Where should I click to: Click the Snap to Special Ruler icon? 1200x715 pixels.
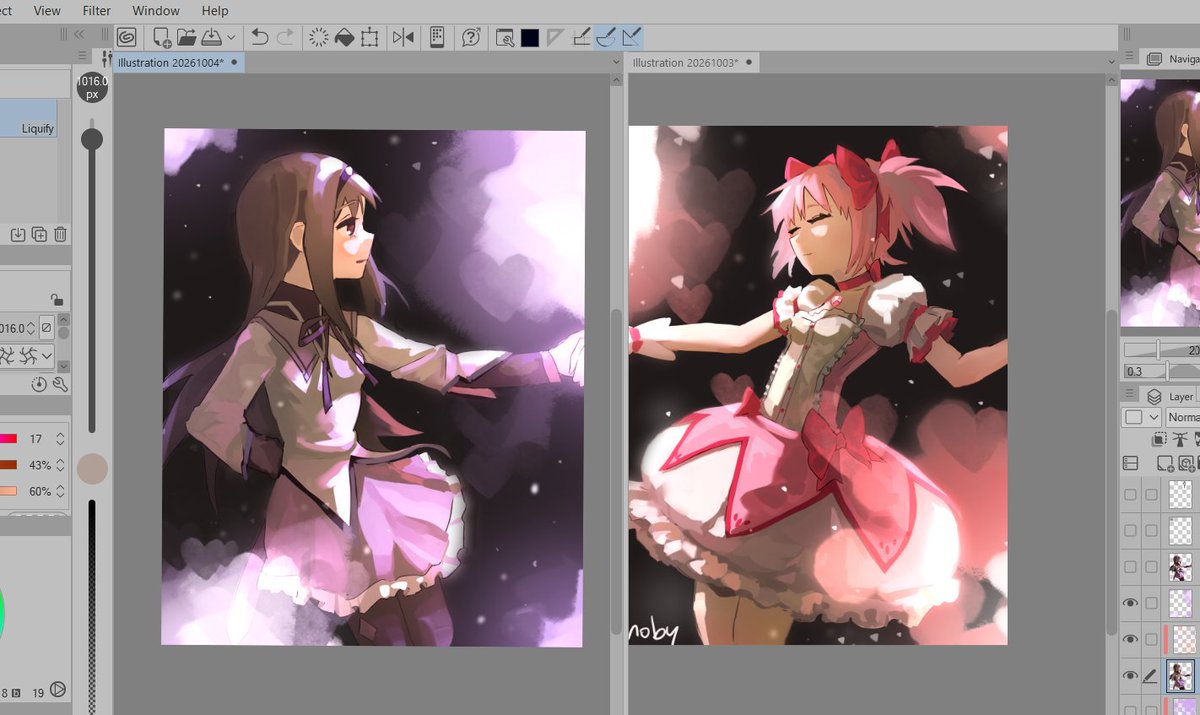[606, 37]
